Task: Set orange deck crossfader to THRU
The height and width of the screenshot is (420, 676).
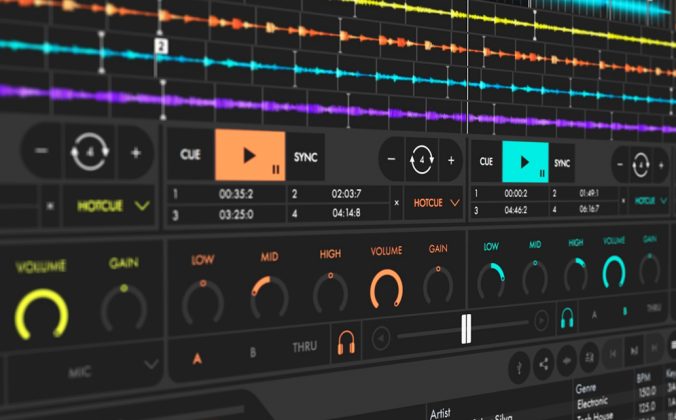Action: pyautogui.click(x=305, y=347)
